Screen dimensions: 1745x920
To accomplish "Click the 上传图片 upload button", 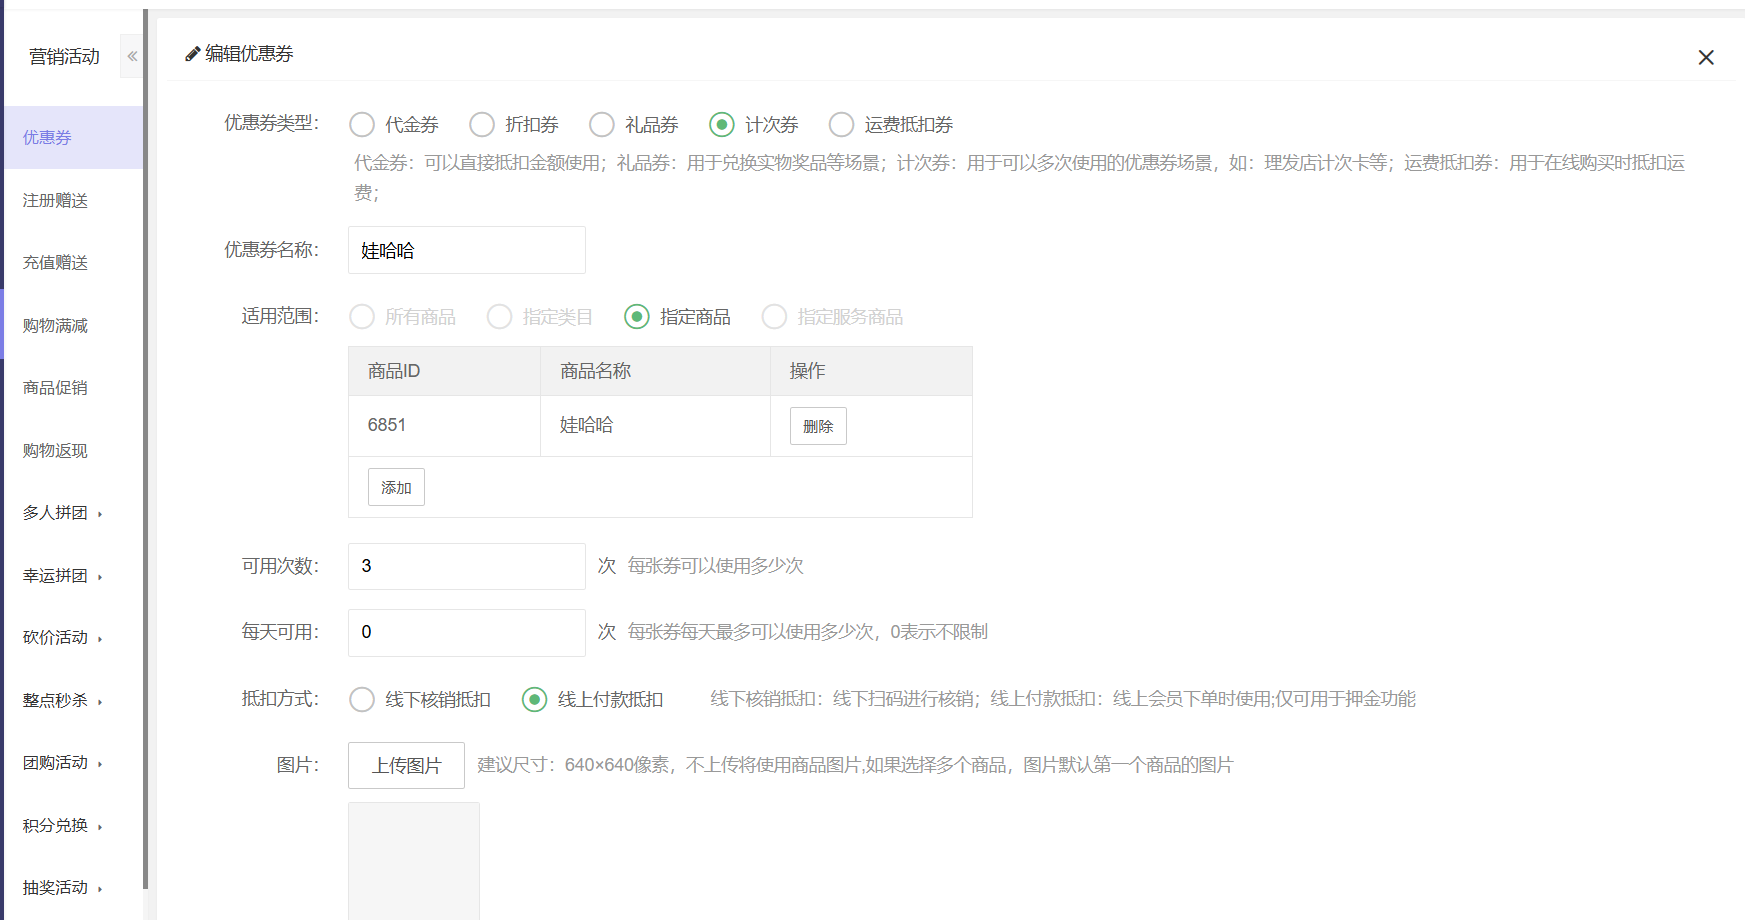I will click(x=406, y=766).
